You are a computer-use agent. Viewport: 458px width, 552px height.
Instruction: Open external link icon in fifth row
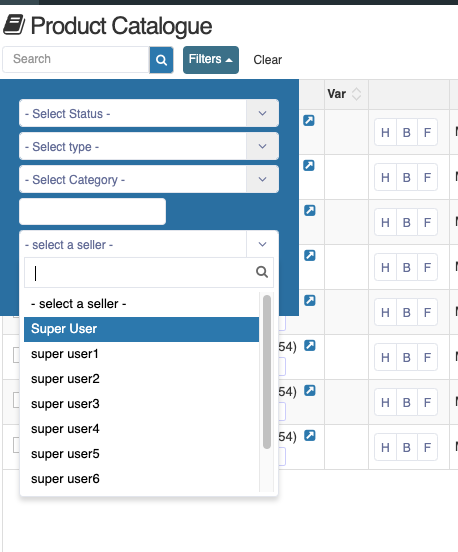[309, 301]
